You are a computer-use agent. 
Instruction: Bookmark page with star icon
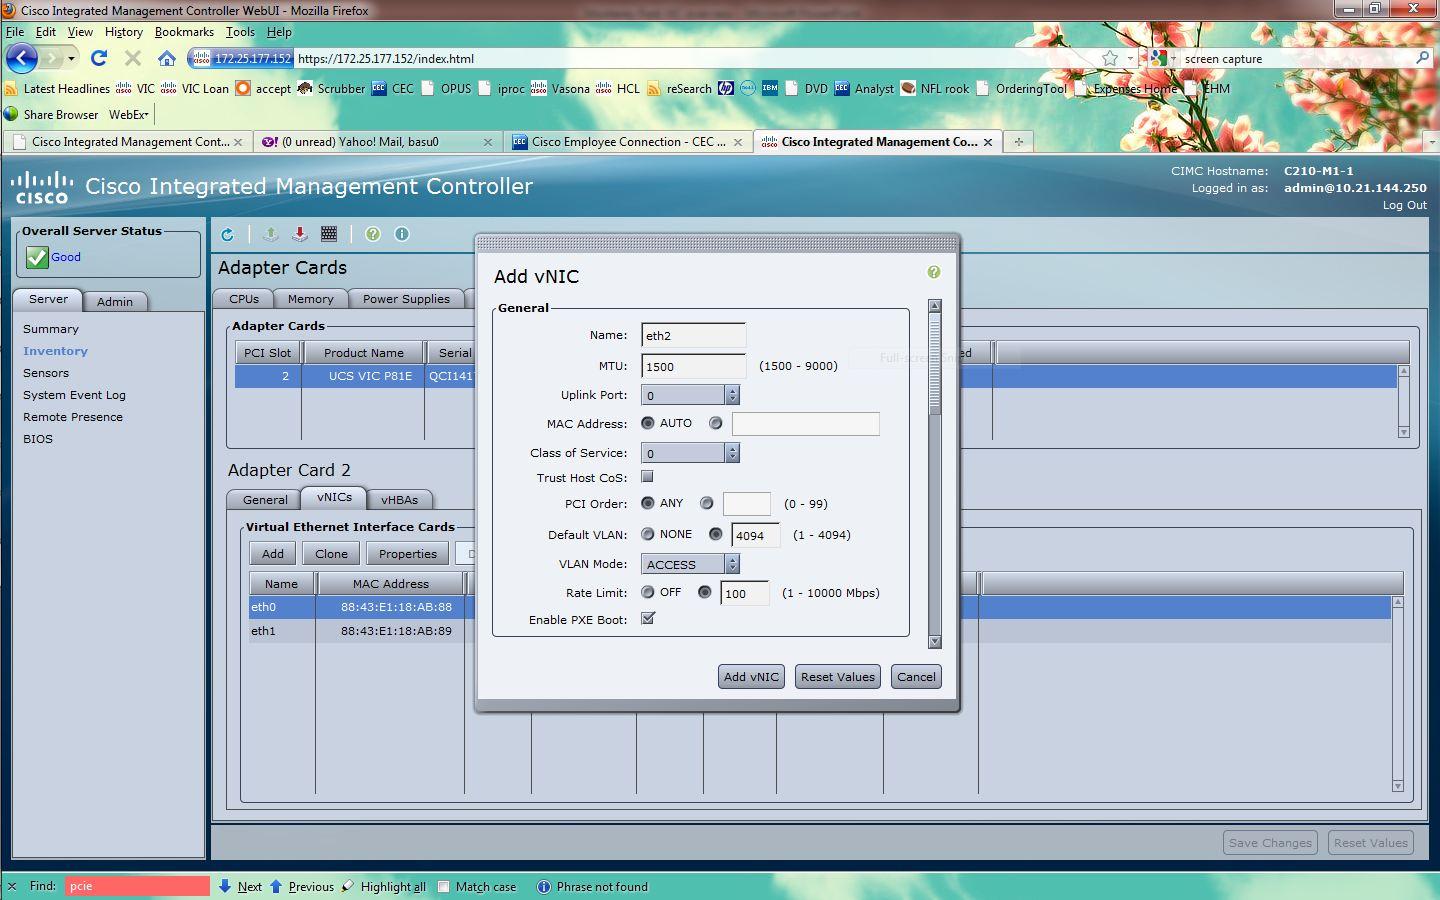(x=1110, y=58)
